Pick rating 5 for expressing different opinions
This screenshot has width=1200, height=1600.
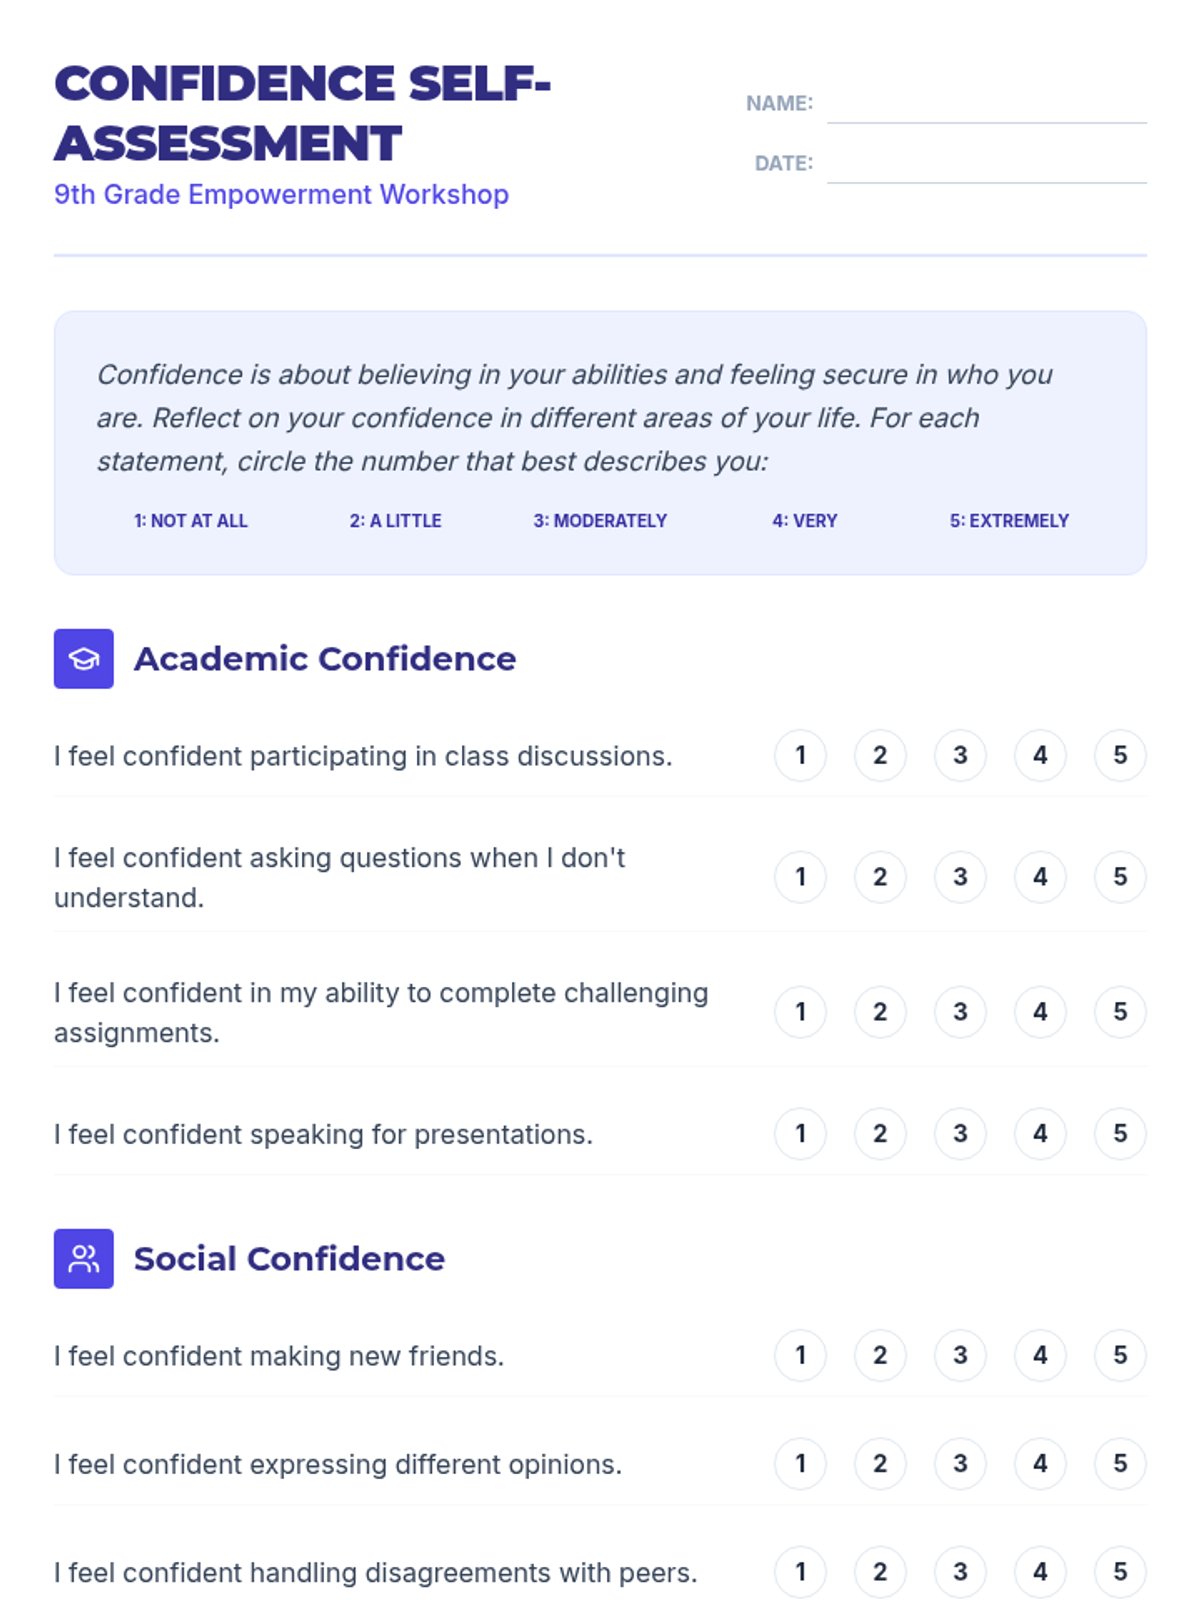(1120, 1464)
